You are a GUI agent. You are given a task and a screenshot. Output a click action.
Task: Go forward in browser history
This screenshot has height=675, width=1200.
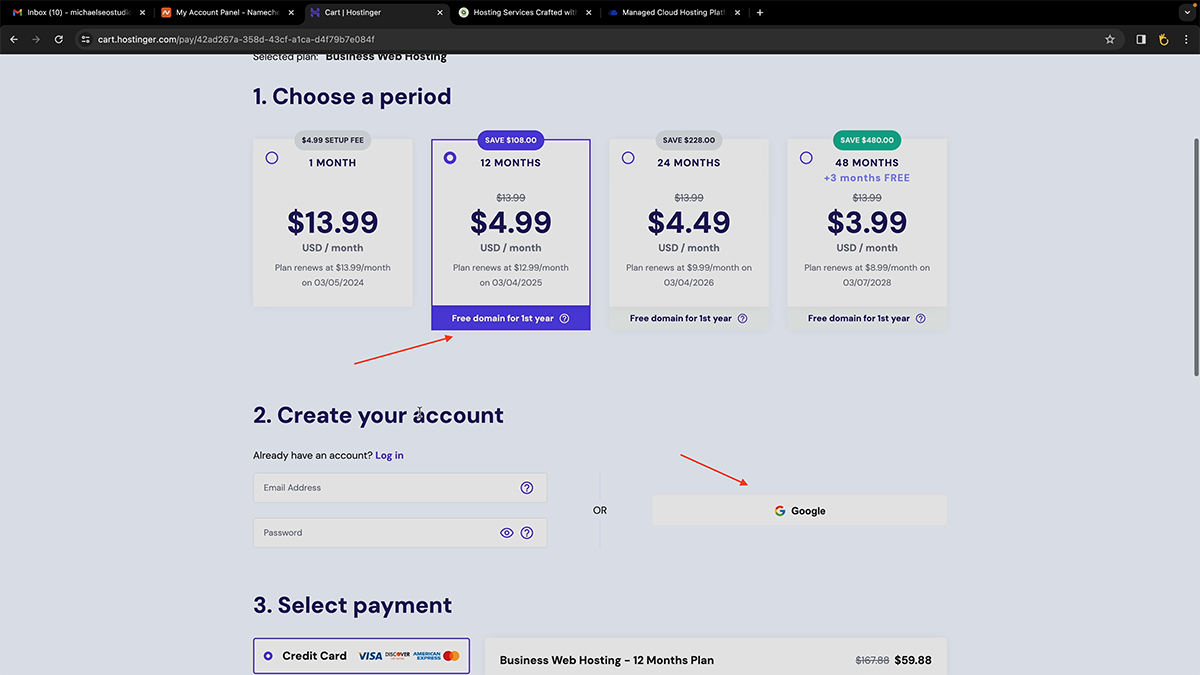tap(36, 39)
